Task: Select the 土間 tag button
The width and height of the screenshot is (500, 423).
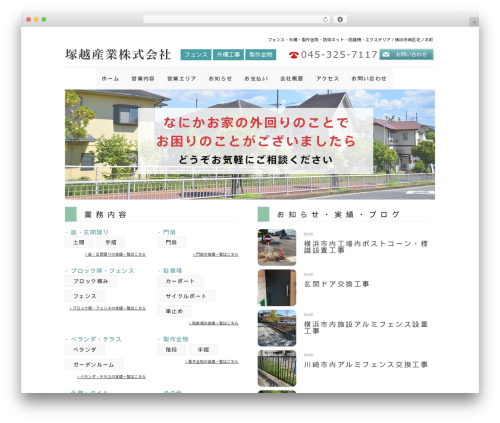Action: (79, 242)
